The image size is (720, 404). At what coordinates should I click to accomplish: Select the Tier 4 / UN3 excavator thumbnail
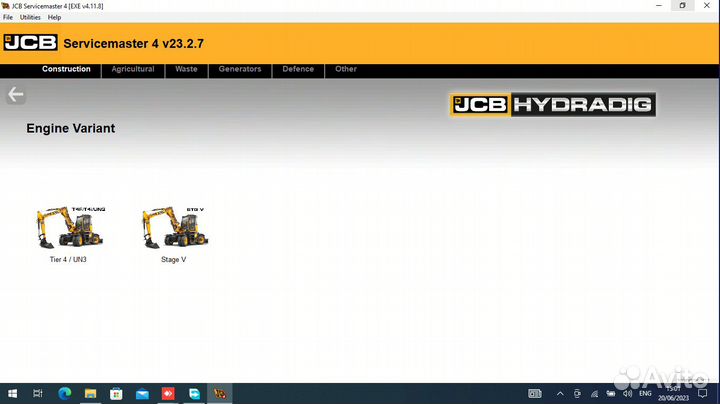(71, 227)
